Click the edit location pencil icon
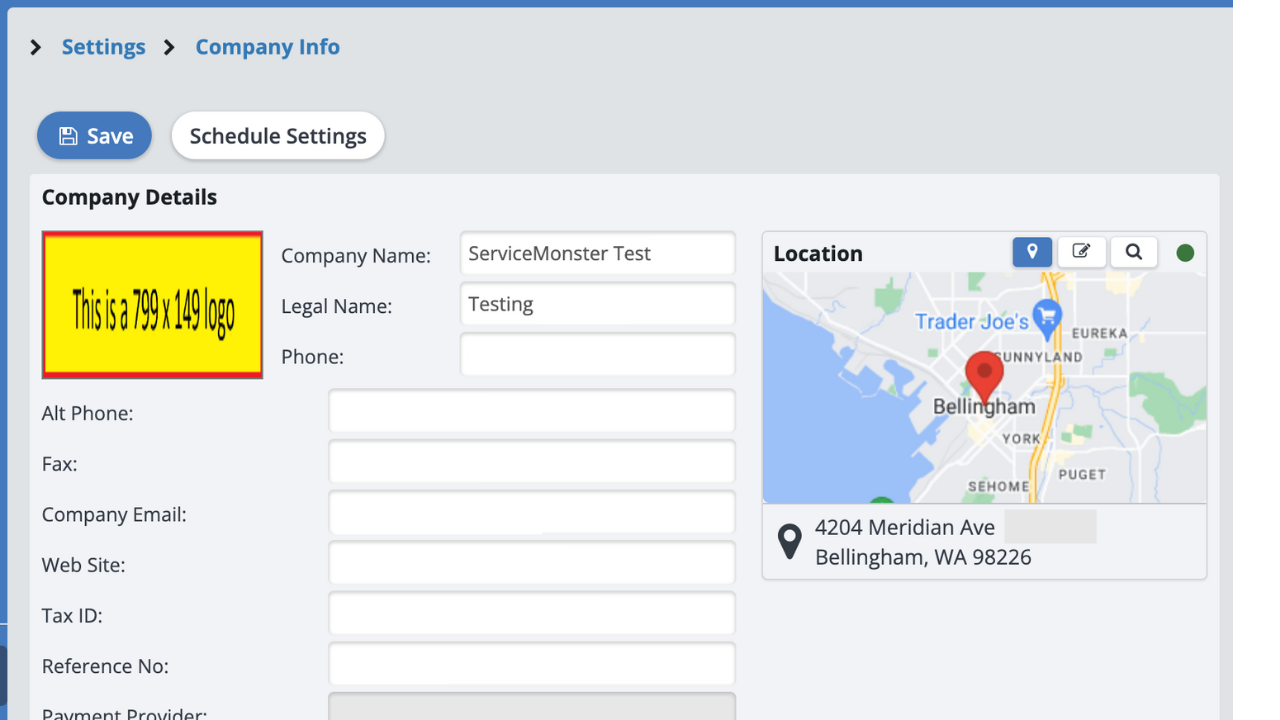 1081,252
